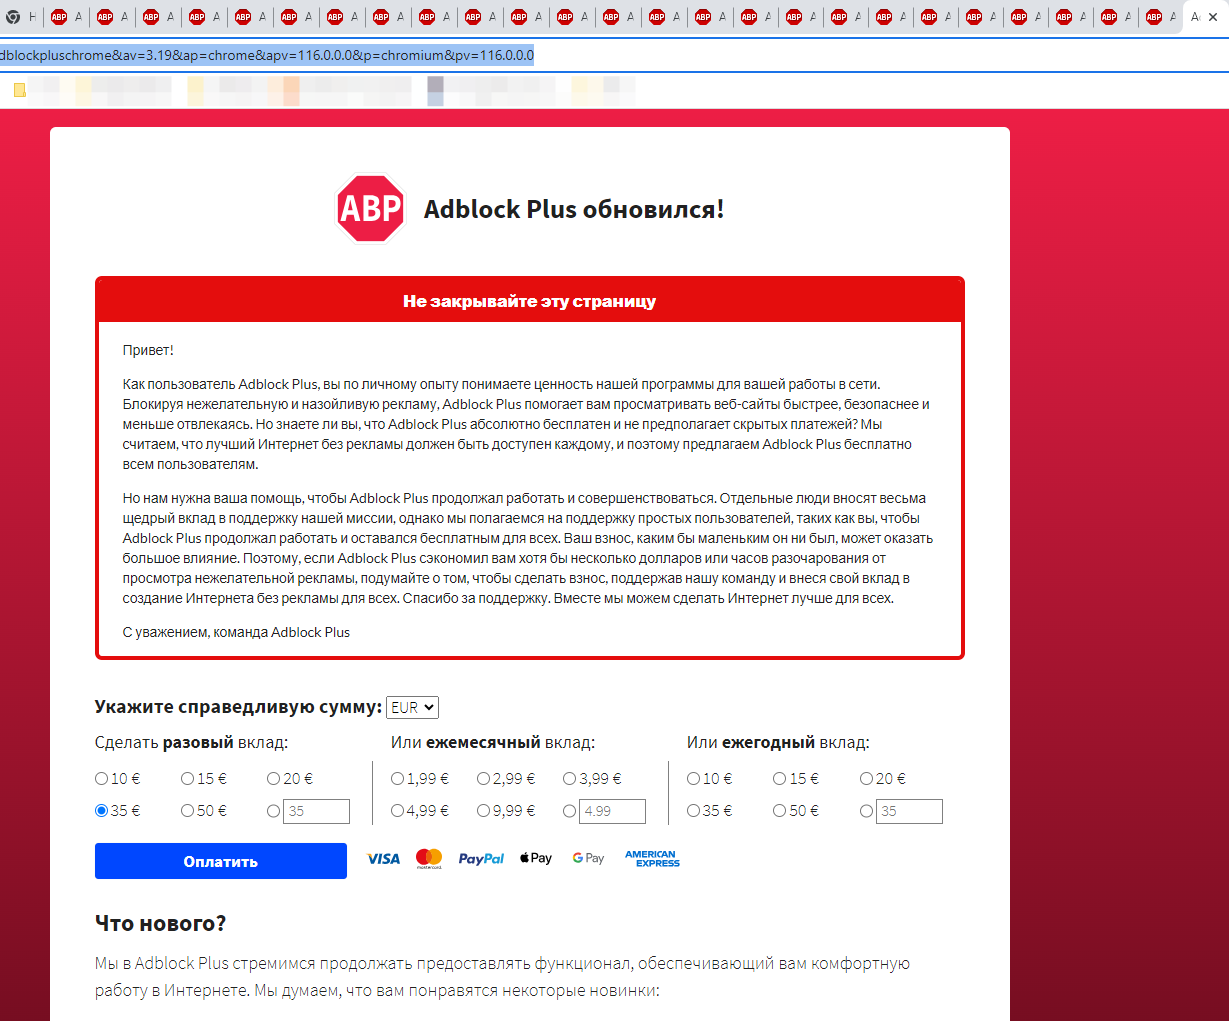Click the paragraph starting "Но нам нужна ваша помощь"

tap(527, 548)
